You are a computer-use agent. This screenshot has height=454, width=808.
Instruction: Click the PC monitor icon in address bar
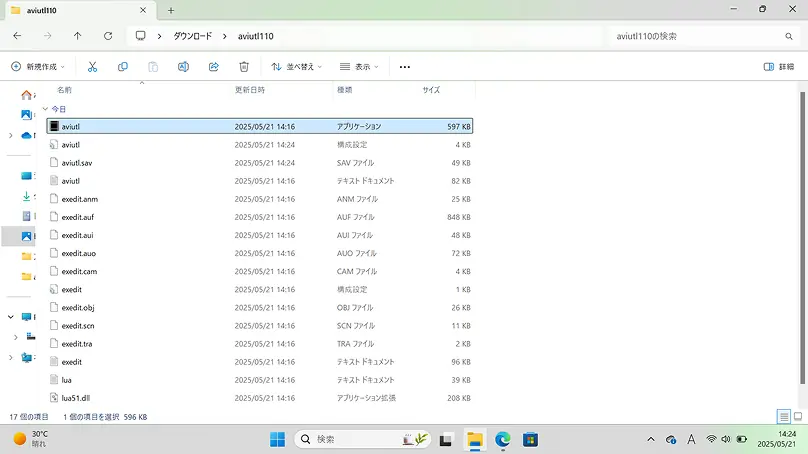coord(140,36)
